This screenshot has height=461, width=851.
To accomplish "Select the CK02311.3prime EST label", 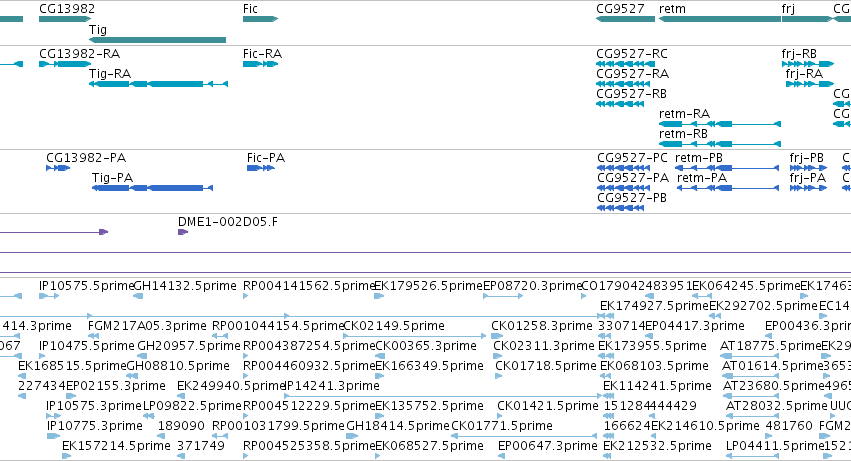I will click(544, 346).
